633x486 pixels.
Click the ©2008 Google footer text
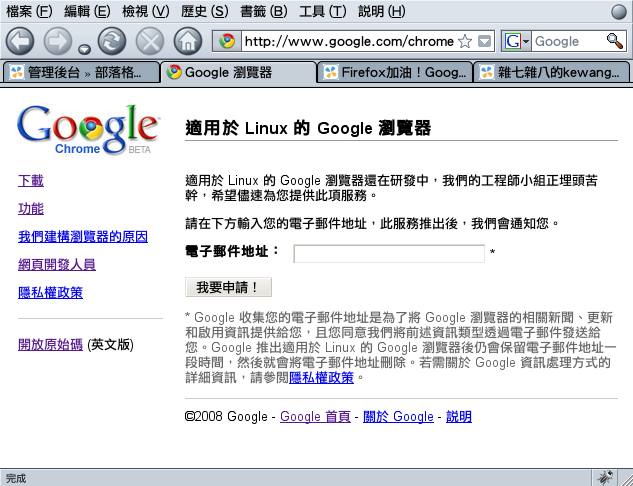point(226,417)
